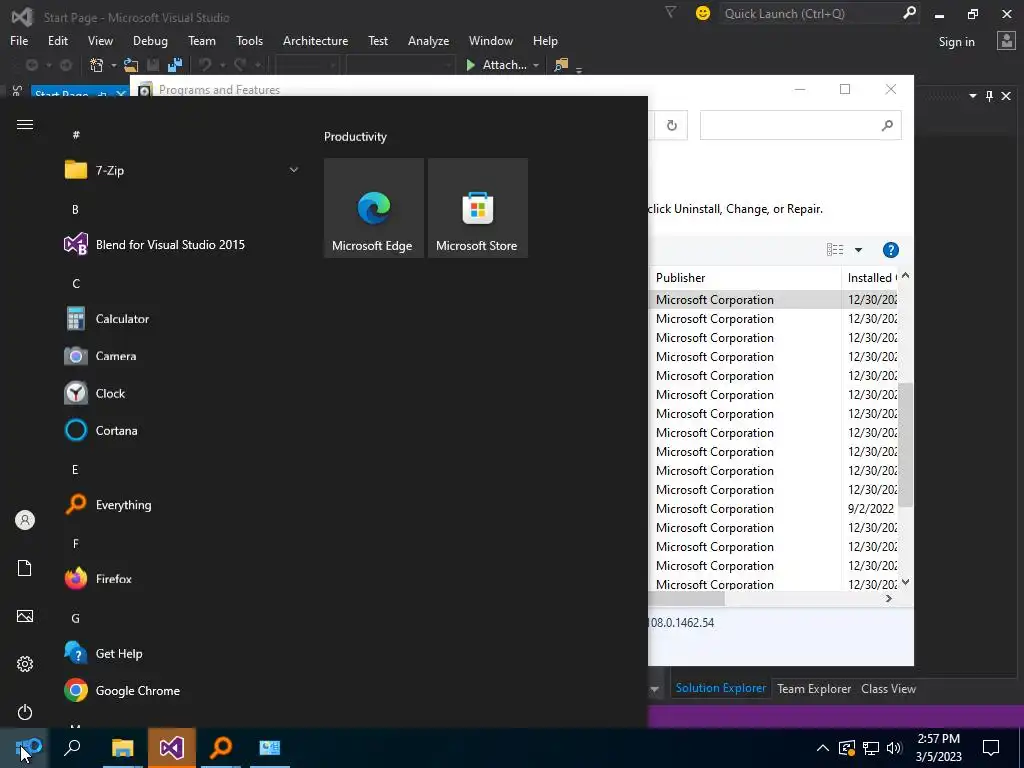Open the Action Center notifications icon
This screenshot has width=1024, height=768.
(991, 748)
